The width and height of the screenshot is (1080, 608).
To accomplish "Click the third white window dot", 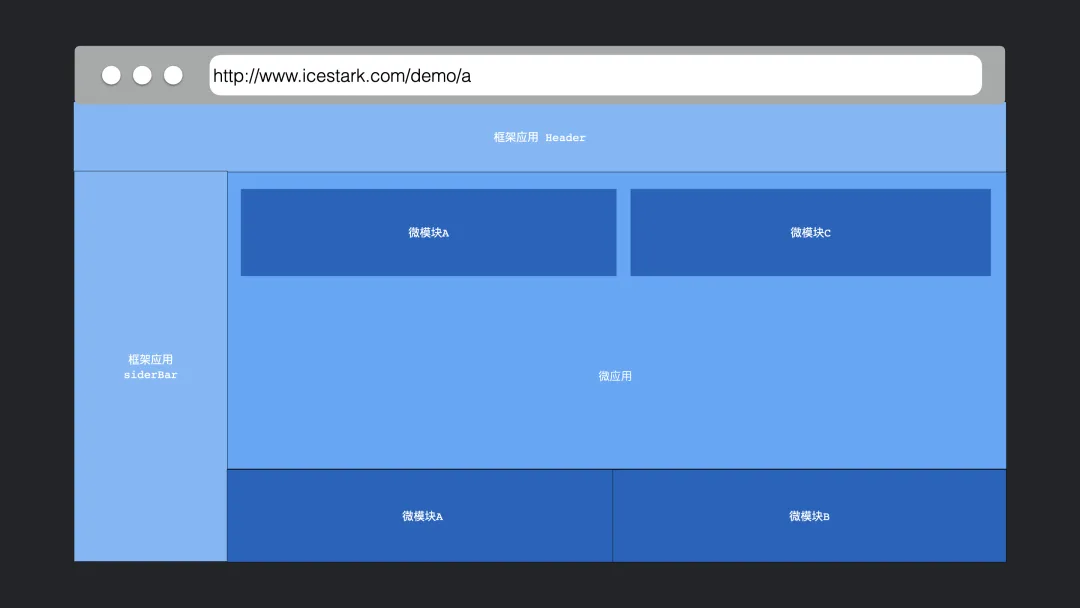I will 173,75.
